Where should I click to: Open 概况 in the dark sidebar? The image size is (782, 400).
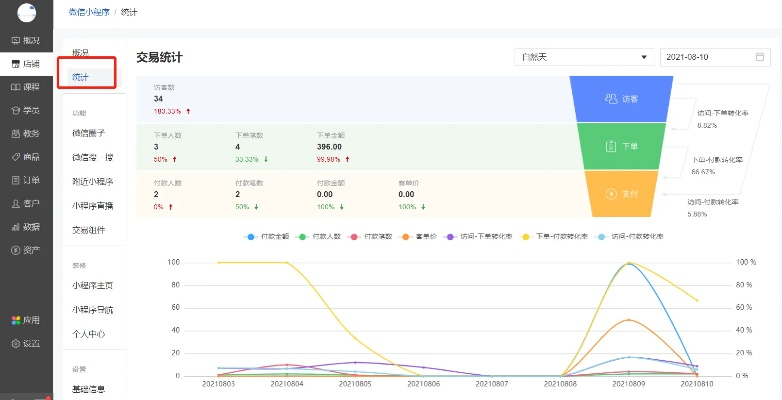(25, 40)
